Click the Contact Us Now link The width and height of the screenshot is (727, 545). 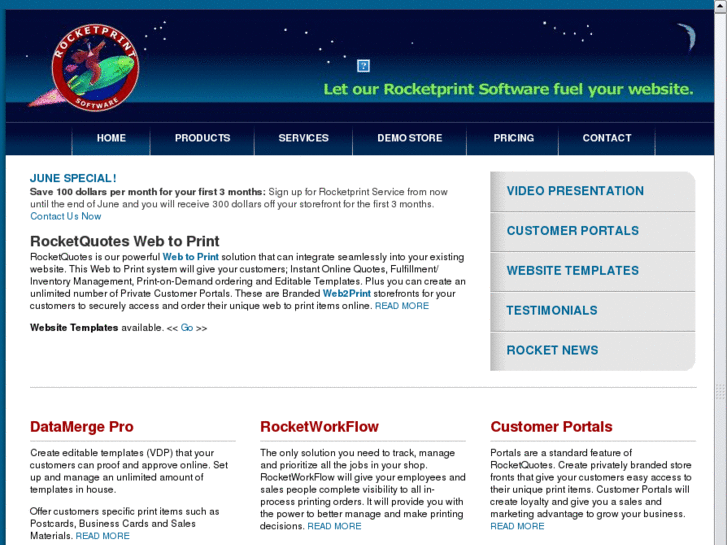pos(65,216)
